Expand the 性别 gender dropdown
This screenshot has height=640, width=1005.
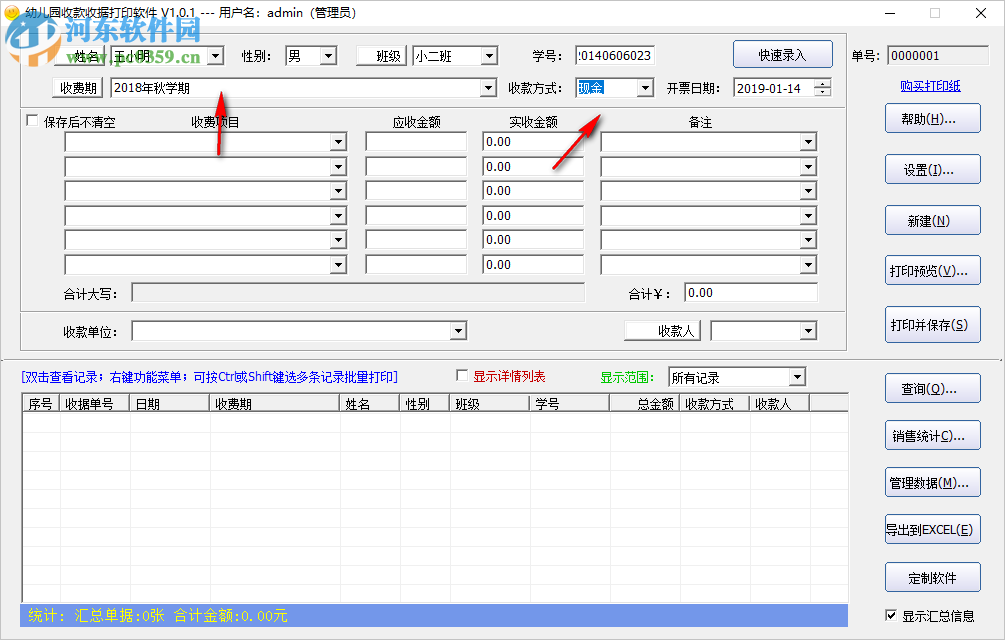tap(329, 56)
